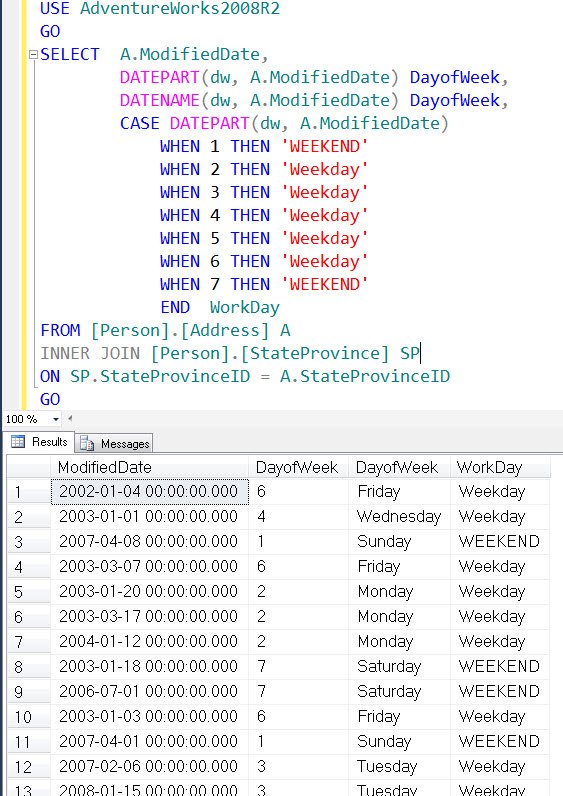Click 'WEEKEND' string in WHEN 1 line

[x=324, y=147]
